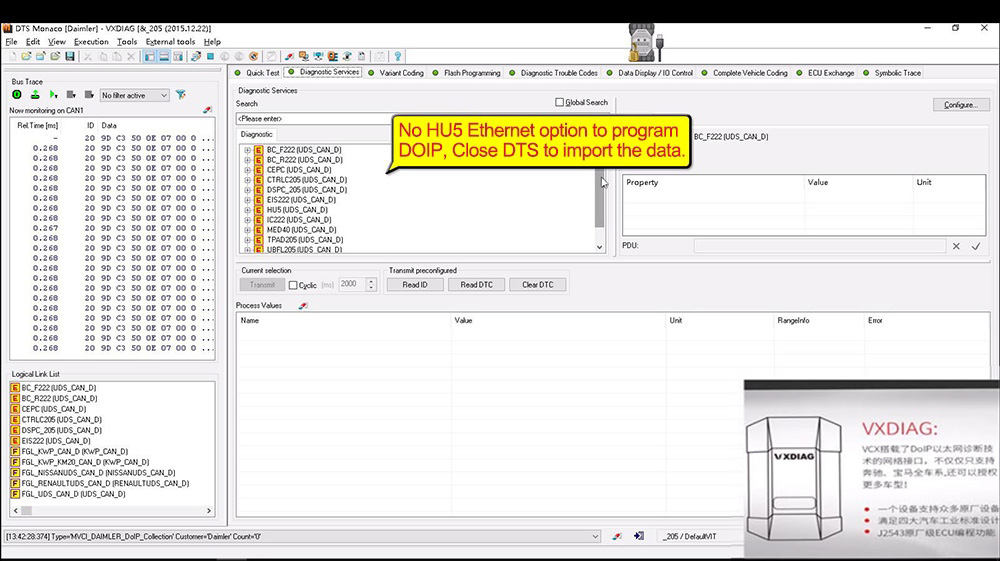This screenshot has height=561, width=1000.
Task: Click the Read ID button
Action: point(415,285)
